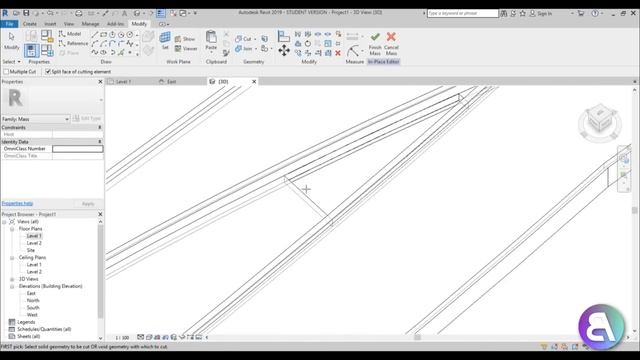Click Family Category icon in Properties panel
Image resolution: width=640 pixels, height=360 pixels.
(47, 36)
